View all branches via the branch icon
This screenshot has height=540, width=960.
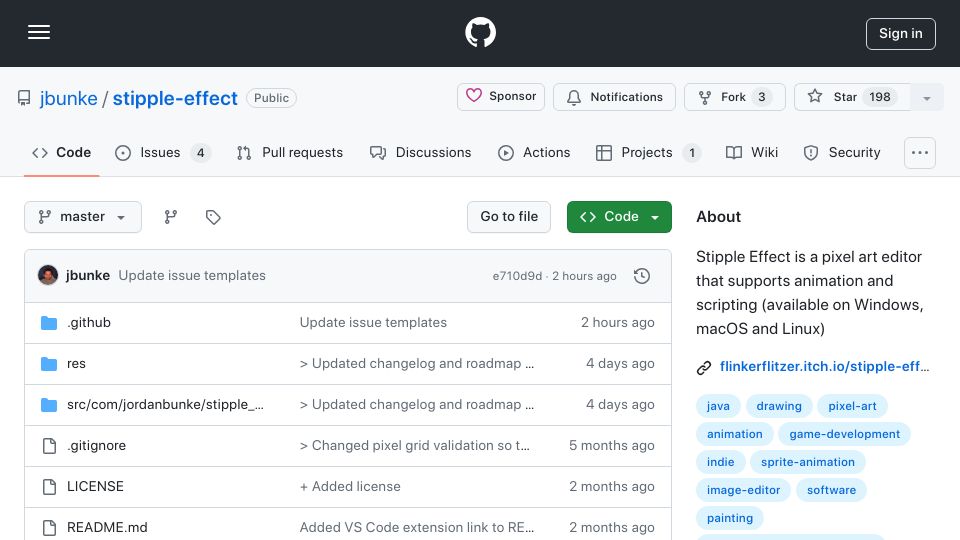[x=171, y=217]
